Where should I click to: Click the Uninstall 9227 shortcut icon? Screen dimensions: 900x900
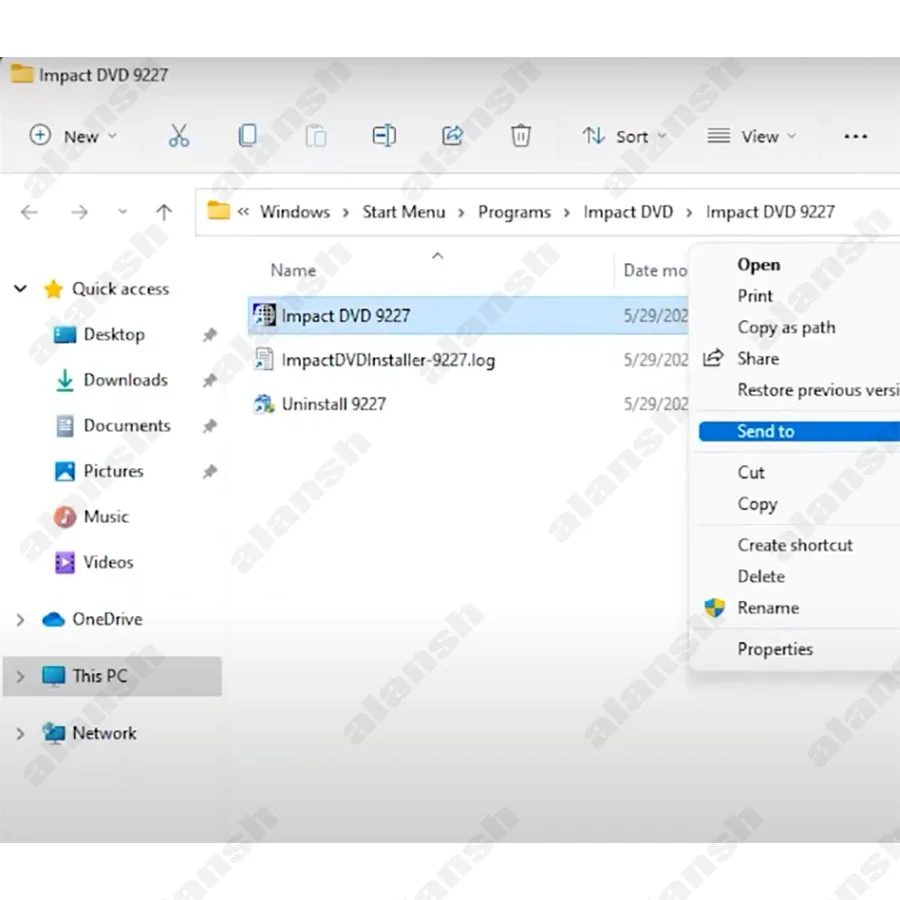click(x=264, y=404)
